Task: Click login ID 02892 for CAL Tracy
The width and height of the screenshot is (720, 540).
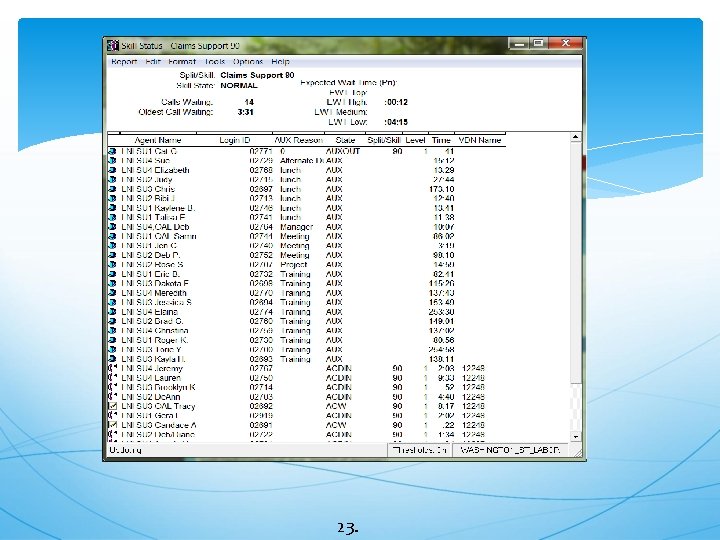Action: tap(261, 406)
